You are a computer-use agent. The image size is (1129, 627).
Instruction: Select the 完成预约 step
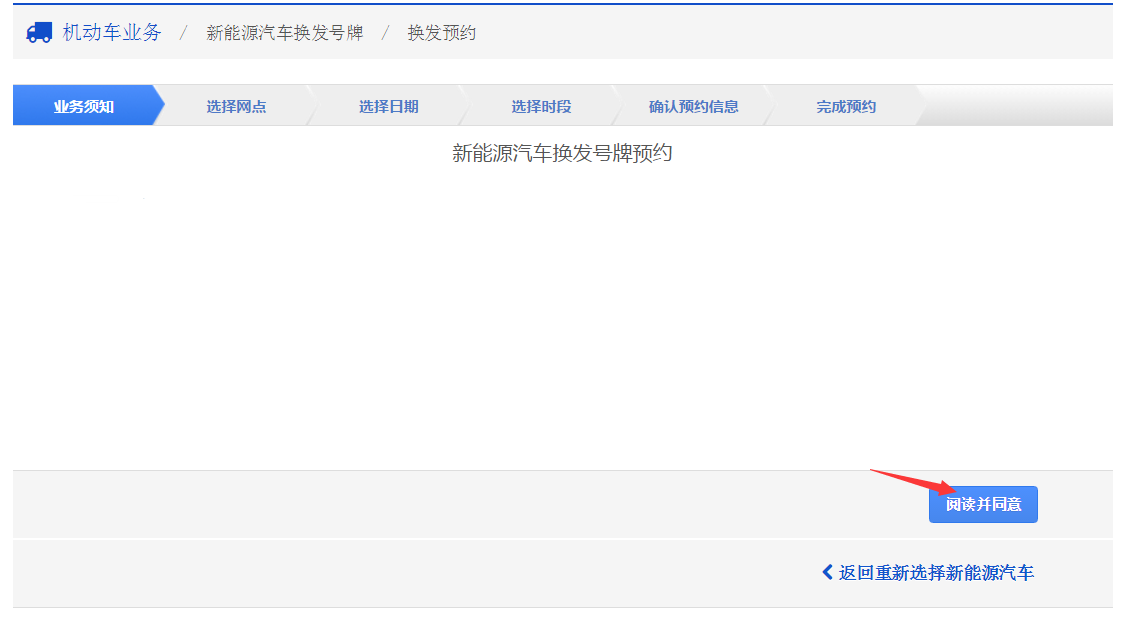(845, 106)
